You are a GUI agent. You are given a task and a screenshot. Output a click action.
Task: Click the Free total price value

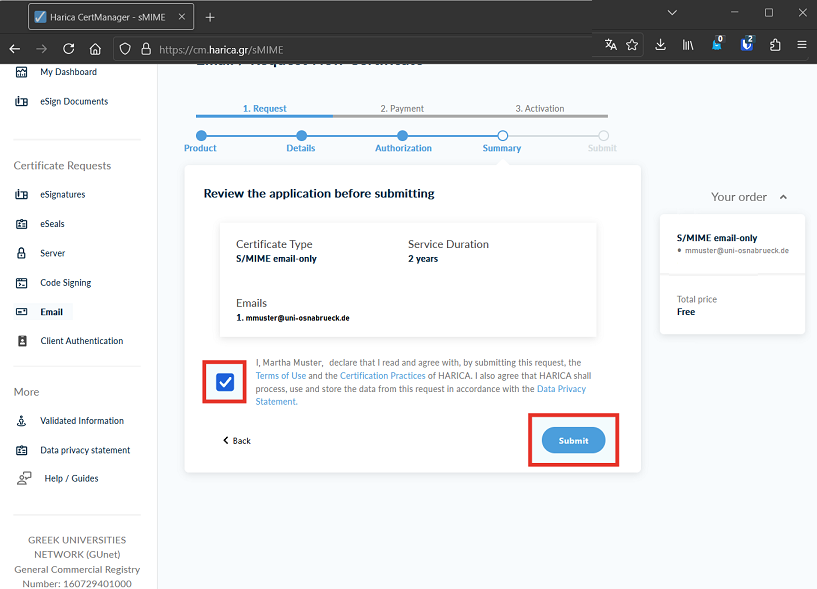(x=686, y=312)
